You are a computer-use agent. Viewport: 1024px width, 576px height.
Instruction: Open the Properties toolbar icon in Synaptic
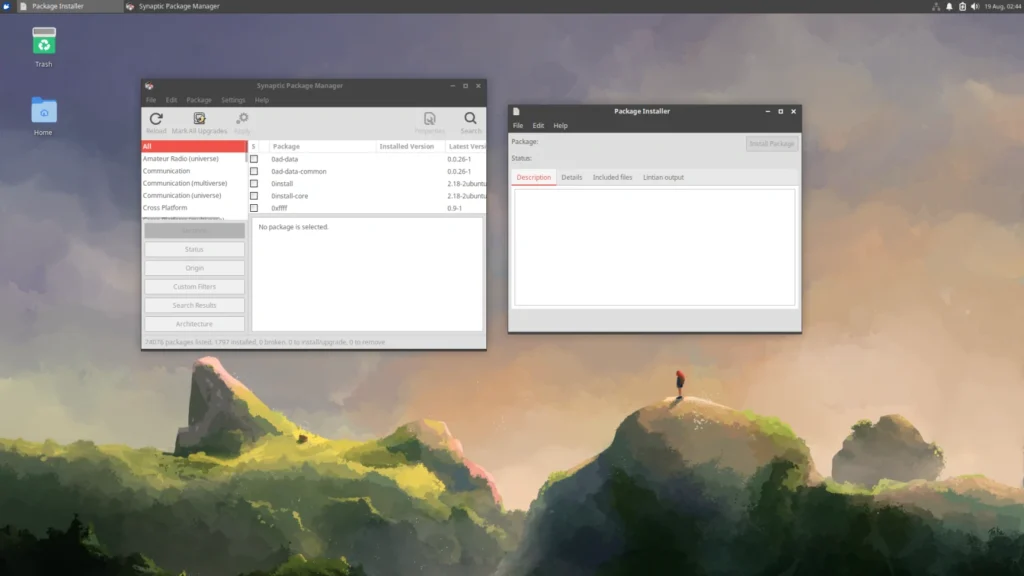430,118
